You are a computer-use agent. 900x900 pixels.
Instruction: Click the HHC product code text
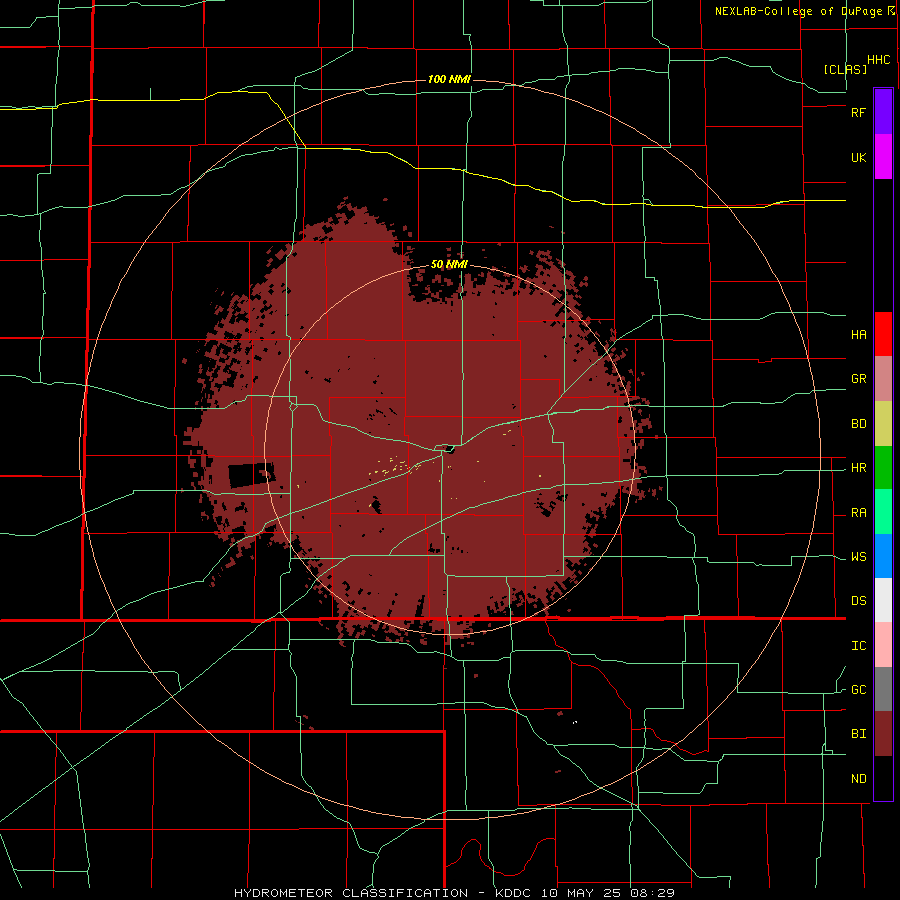tap(879, 60)
